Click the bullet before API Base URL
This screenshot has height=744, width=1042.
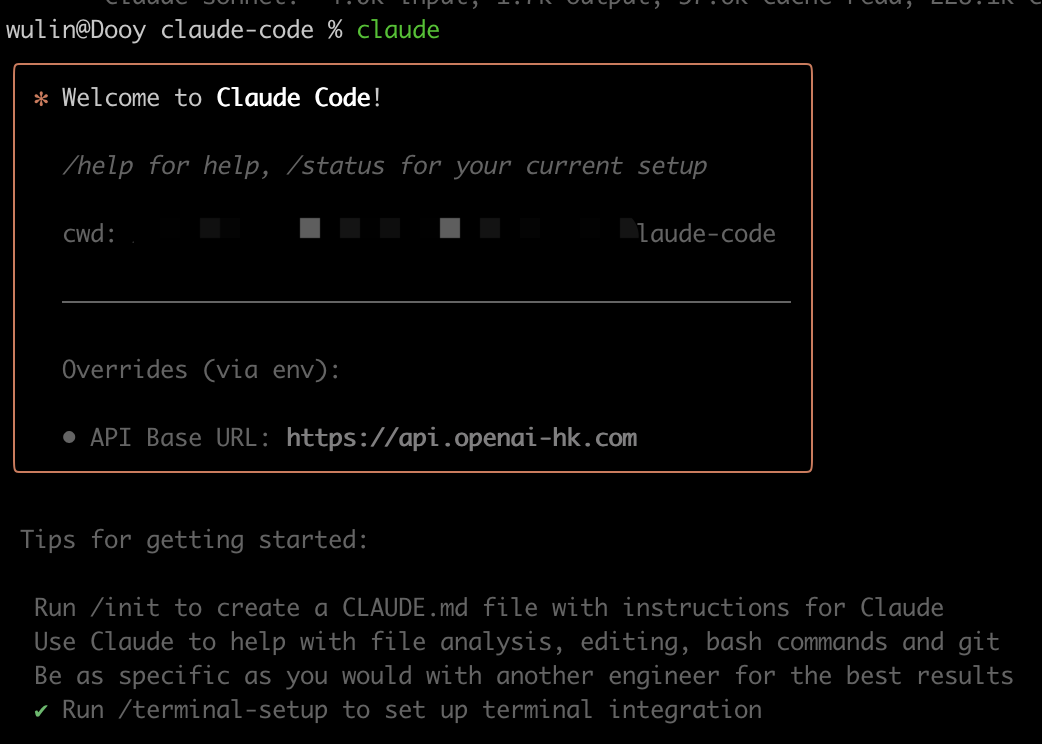69,438
